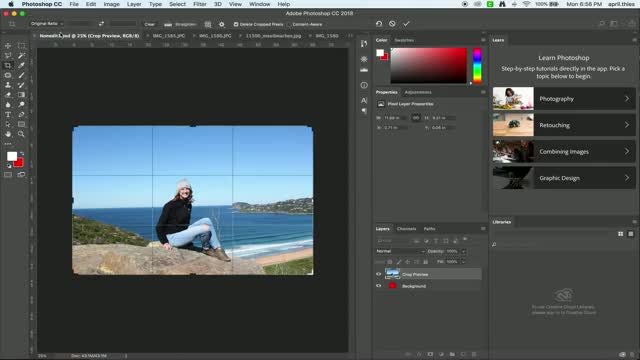Open the Fill dropdown arrow
The width and height of the screenshot is (640, 360).
click(463, 262)
